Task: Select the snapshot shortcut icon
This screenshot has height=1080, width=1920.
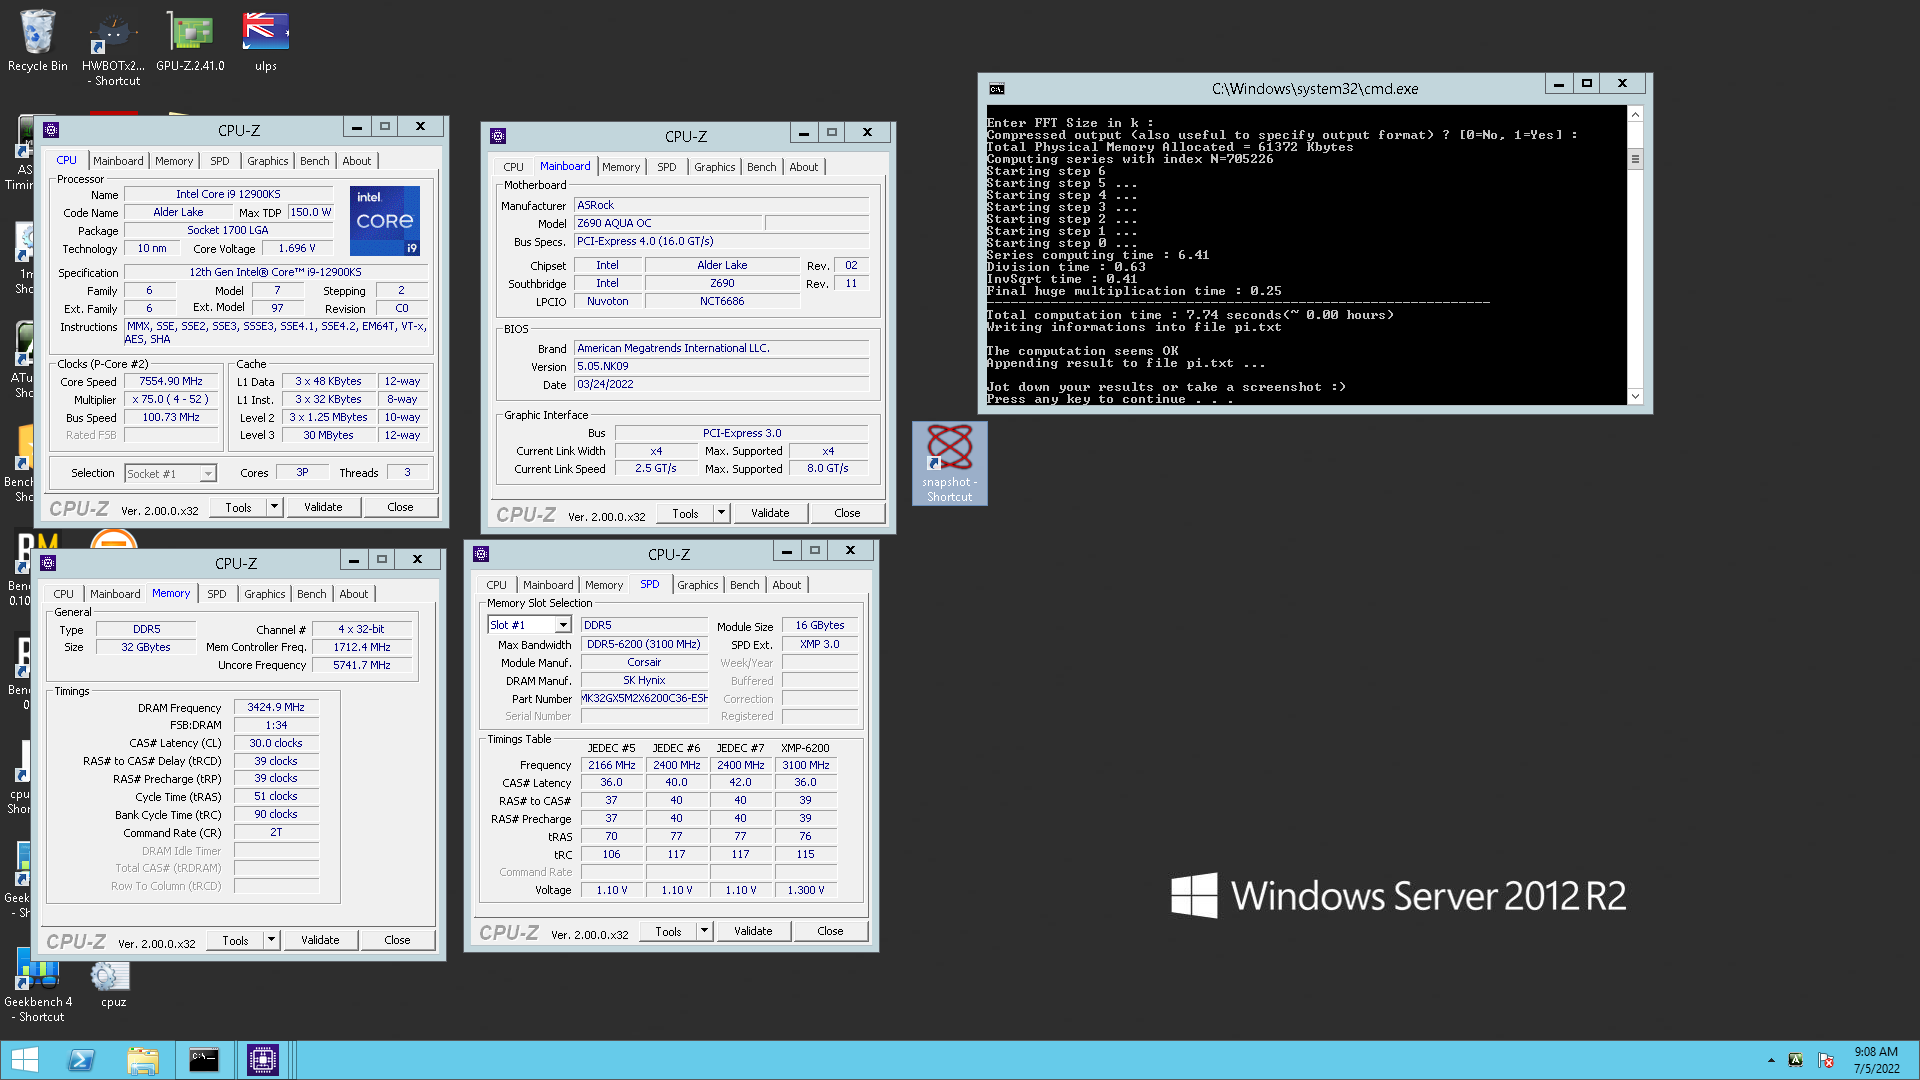Action: point(949,463)
